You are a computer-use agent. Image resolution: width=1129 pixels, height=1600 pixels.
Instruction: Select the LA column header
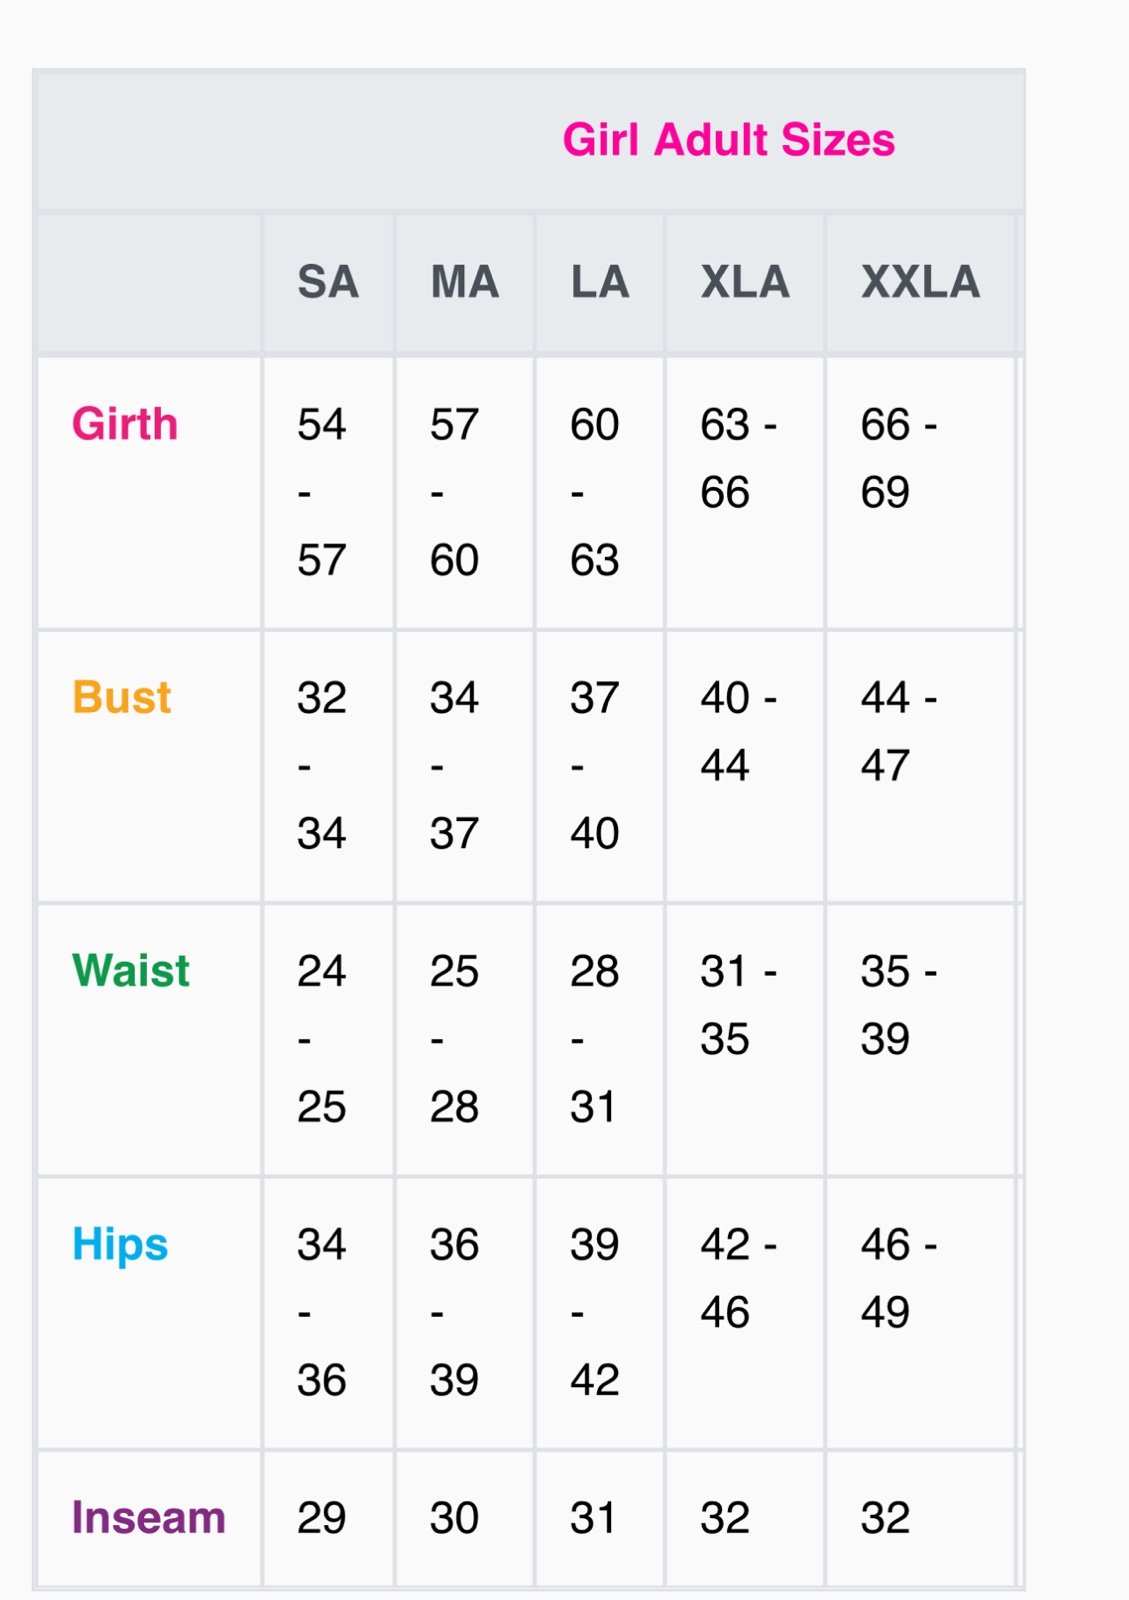(x=600, y=282)
